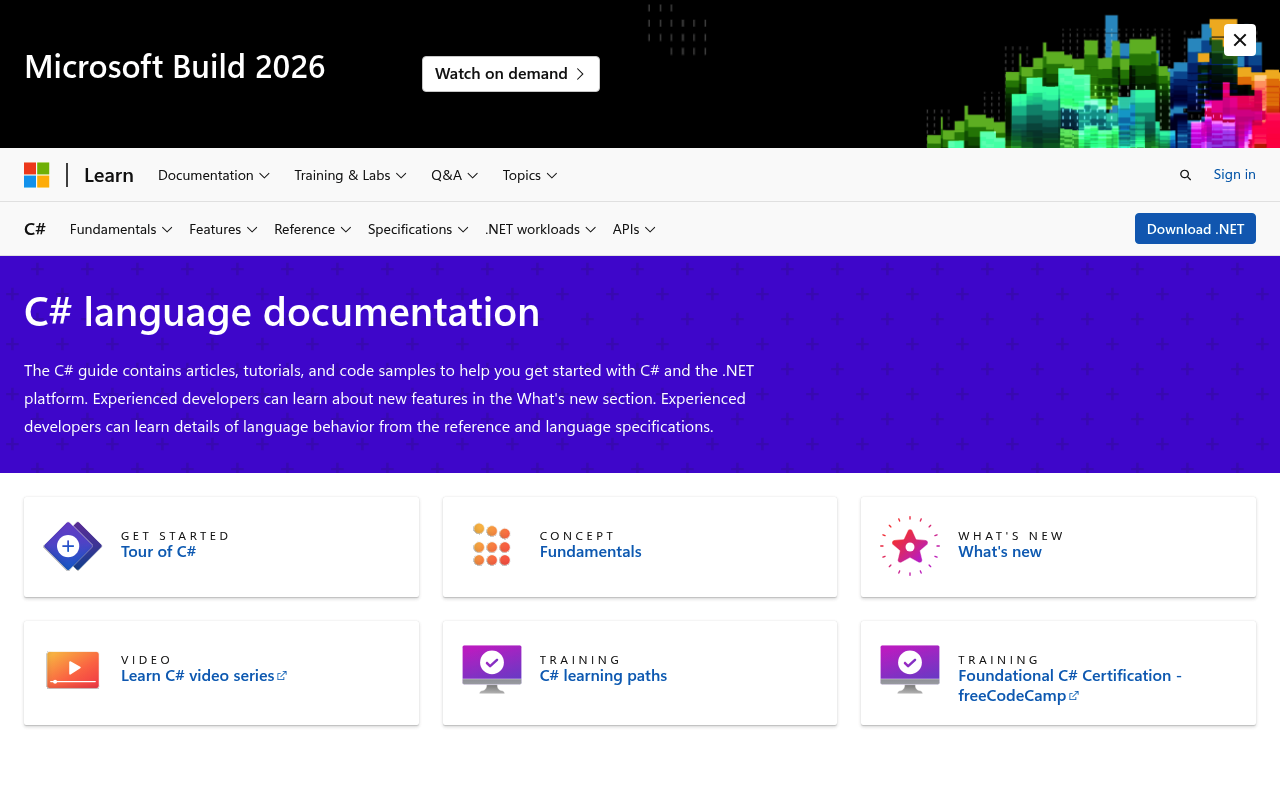Click the Fundamentals dots icon
Screen dimensions: 1280x800
pos(492,545)
